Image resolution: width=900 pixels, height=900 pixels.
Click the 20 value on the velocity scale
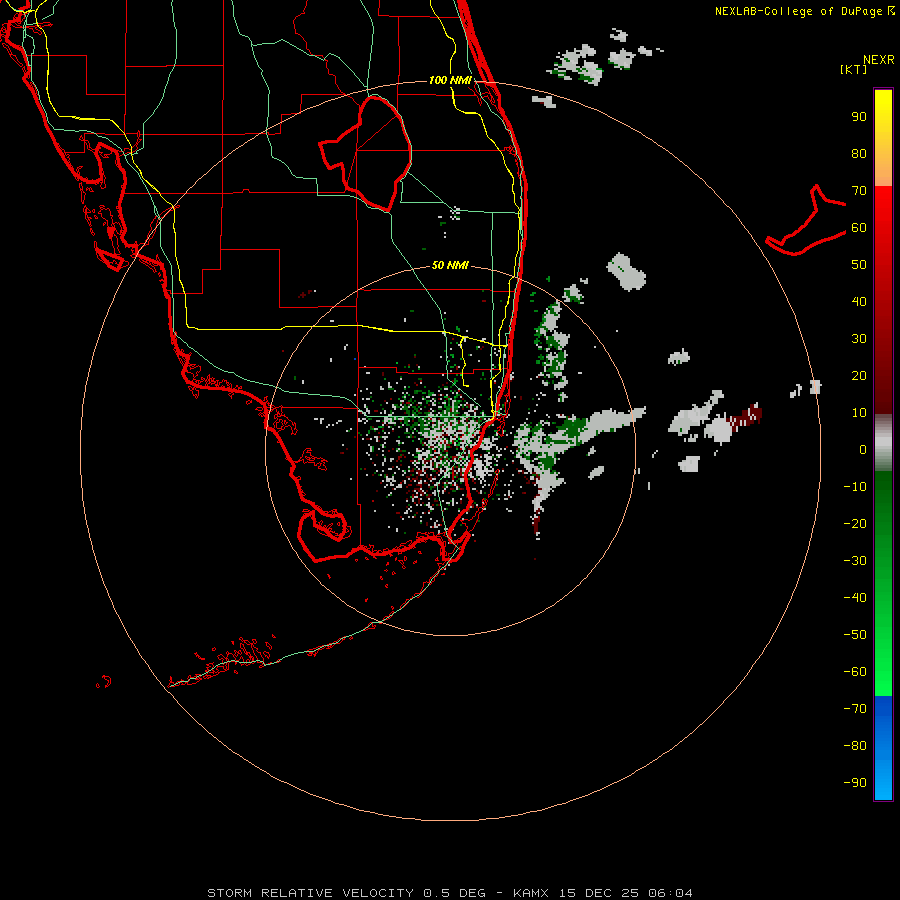[859, 376]
